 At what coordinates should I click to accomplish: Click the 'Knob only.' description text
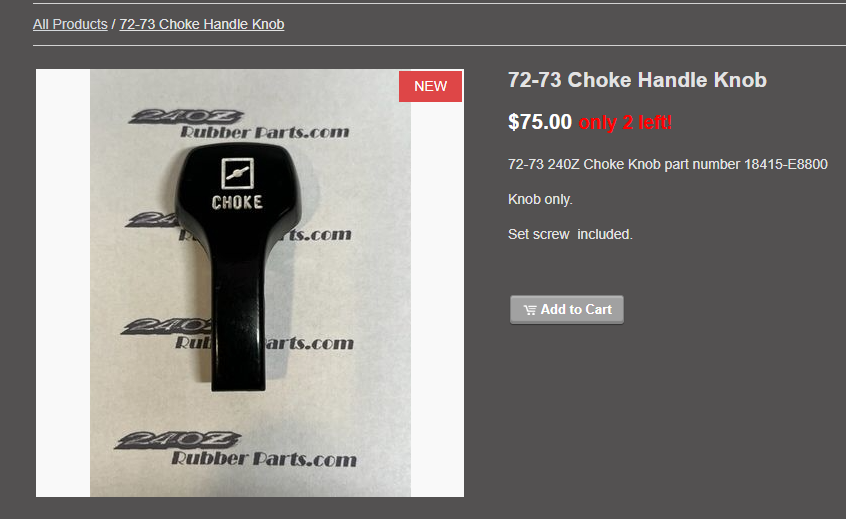tap(540, 199)
